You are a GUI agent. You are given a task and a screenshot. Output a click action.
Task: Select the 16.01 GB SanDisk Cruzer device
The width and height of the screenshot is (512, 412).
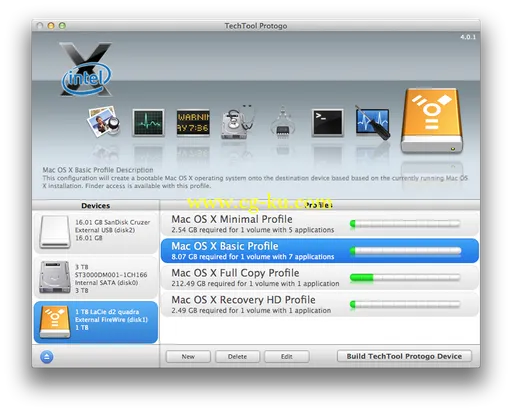click(96, 232)
